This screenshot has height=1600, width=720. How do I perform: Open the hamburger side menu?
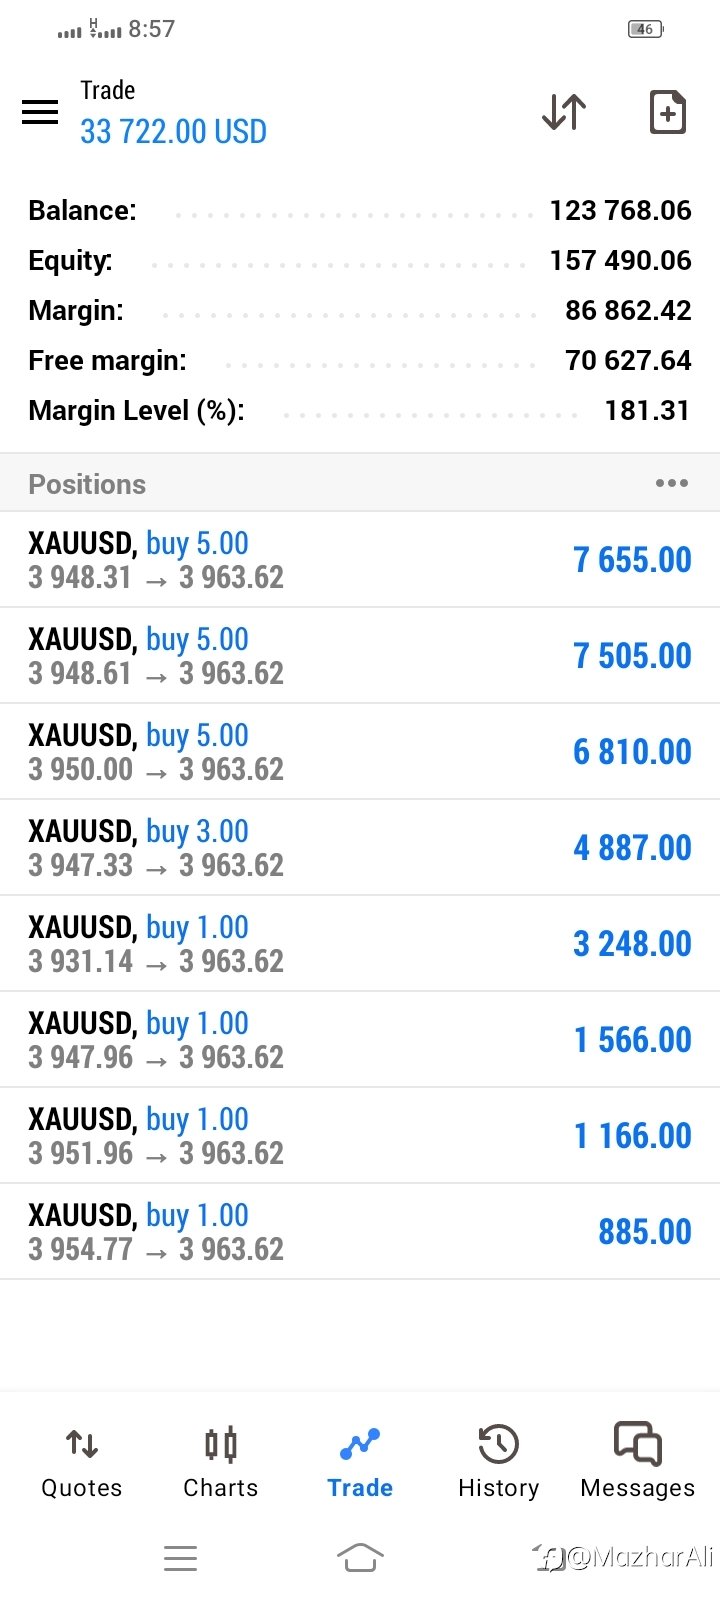40,111
